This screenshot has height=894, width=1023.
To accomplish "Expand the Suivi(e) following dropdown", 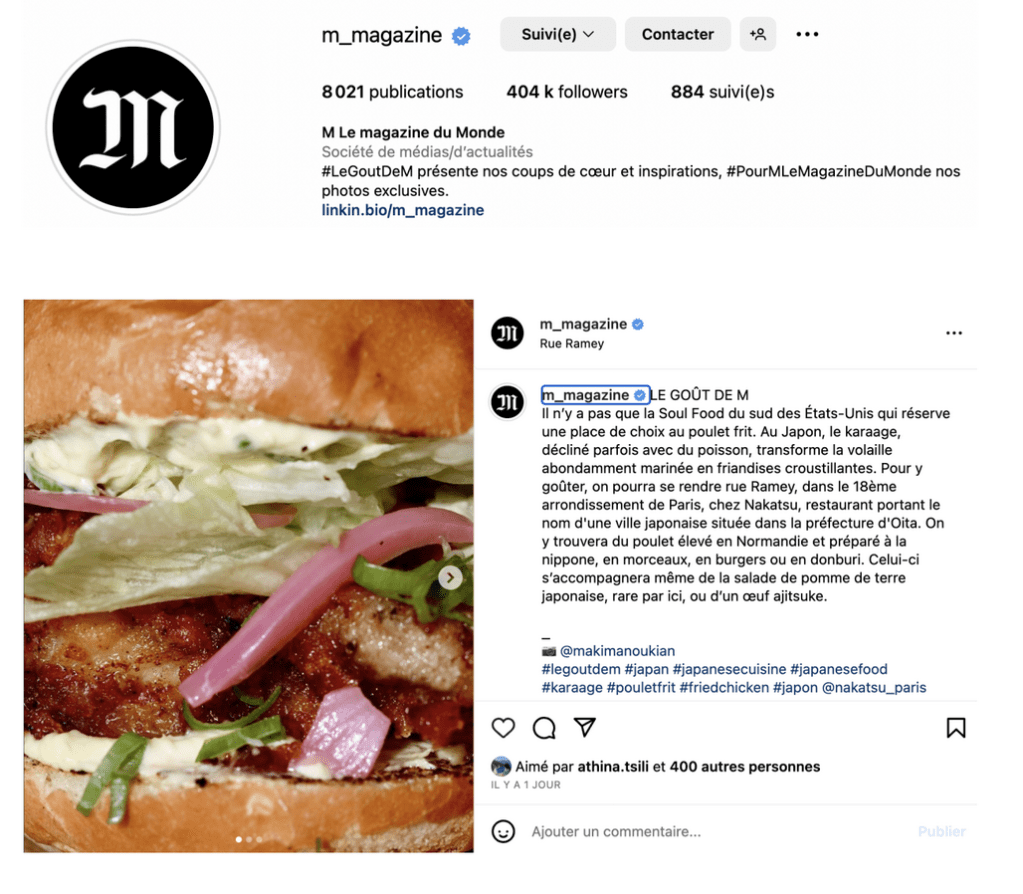I will pos(558,34).
